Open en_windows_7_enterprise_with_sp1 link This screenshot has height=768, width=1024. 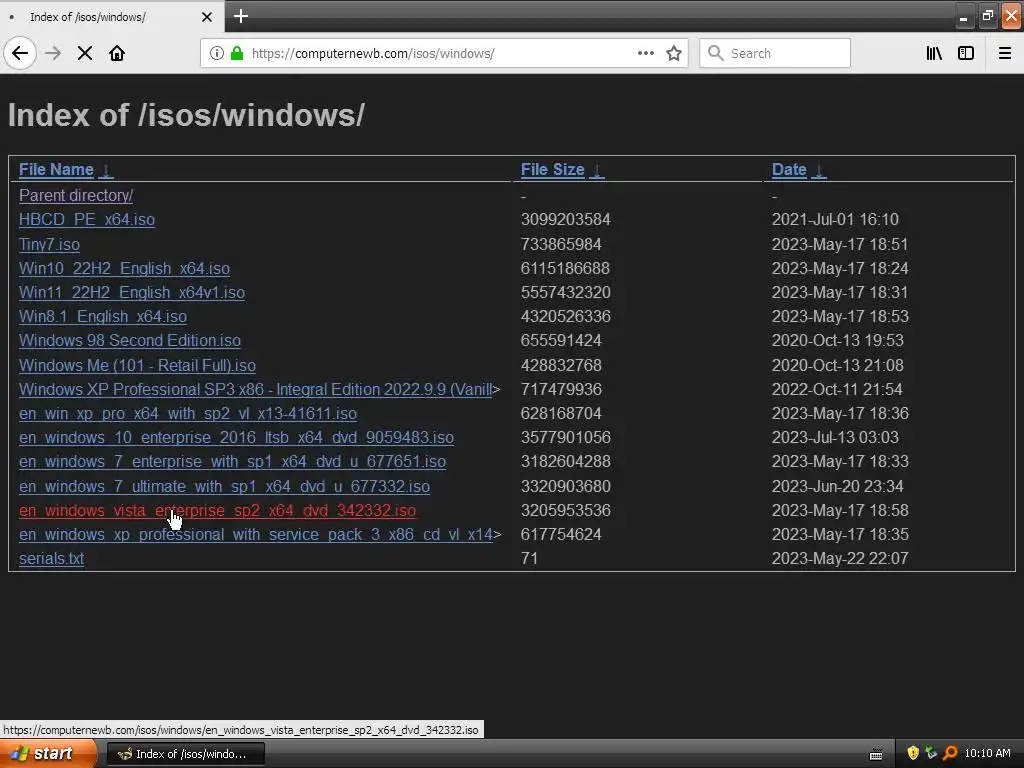232,462
